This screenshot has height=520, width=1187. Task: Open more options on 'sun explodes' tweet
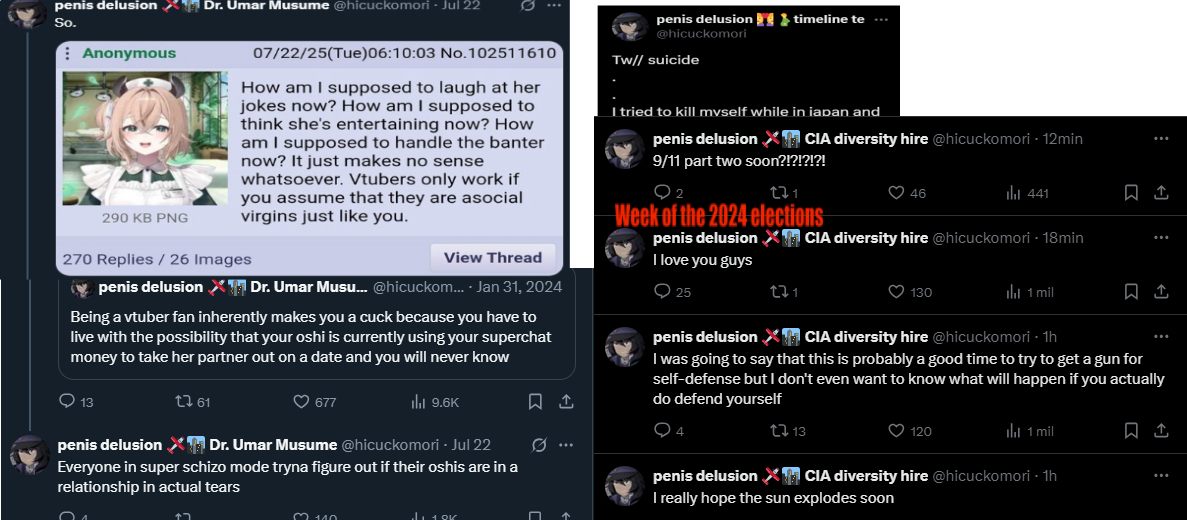click(1161, 475)
